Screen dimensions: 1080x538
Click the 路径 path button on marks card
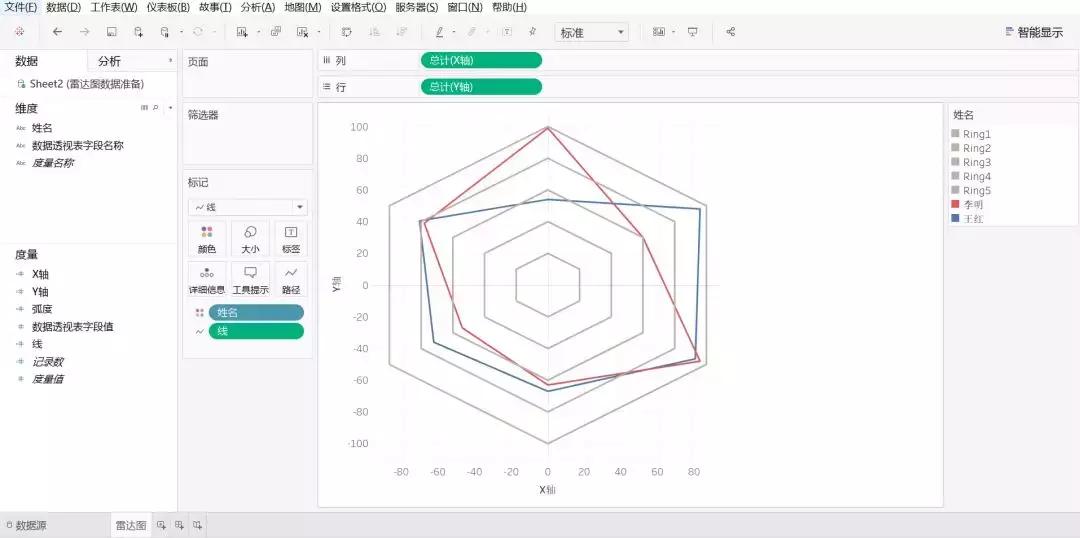coord(291,279)
